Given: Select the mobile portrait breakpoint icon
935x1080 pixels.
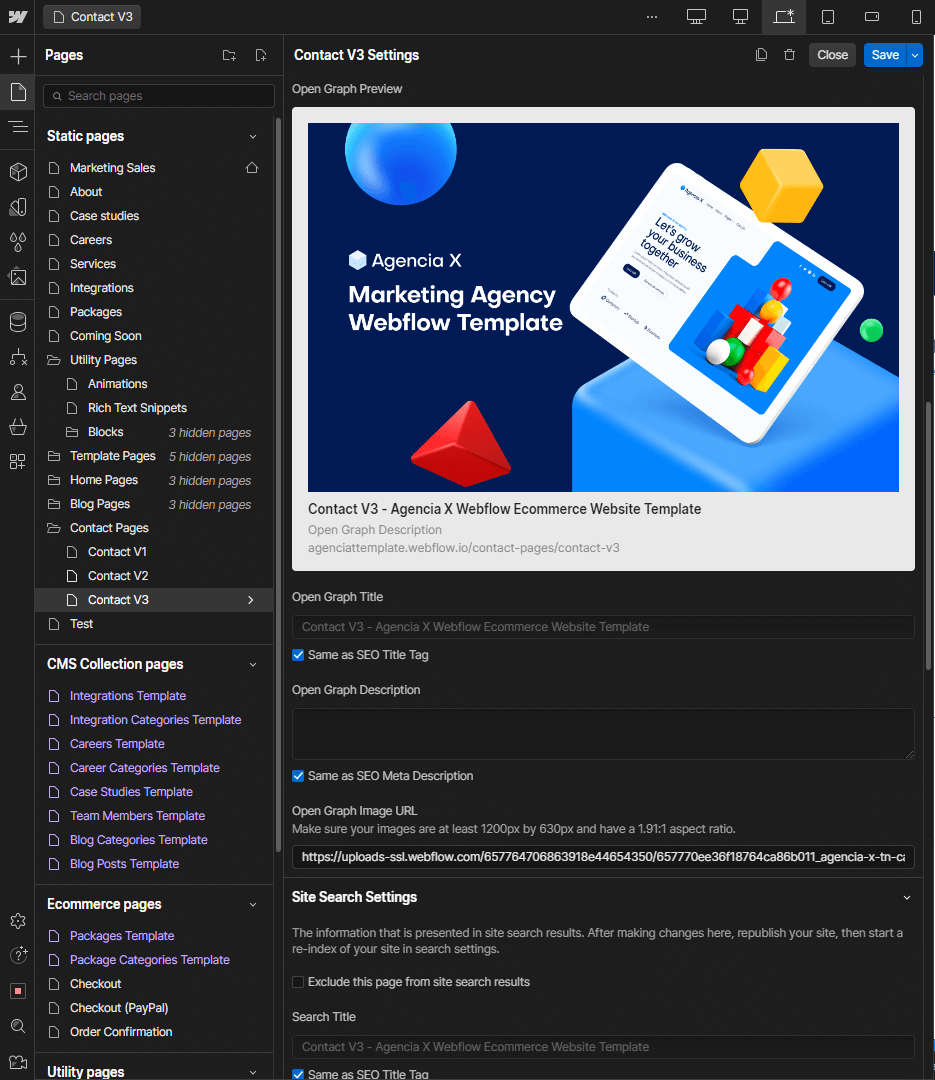Looking at the screenshot, I should (915, 16).
